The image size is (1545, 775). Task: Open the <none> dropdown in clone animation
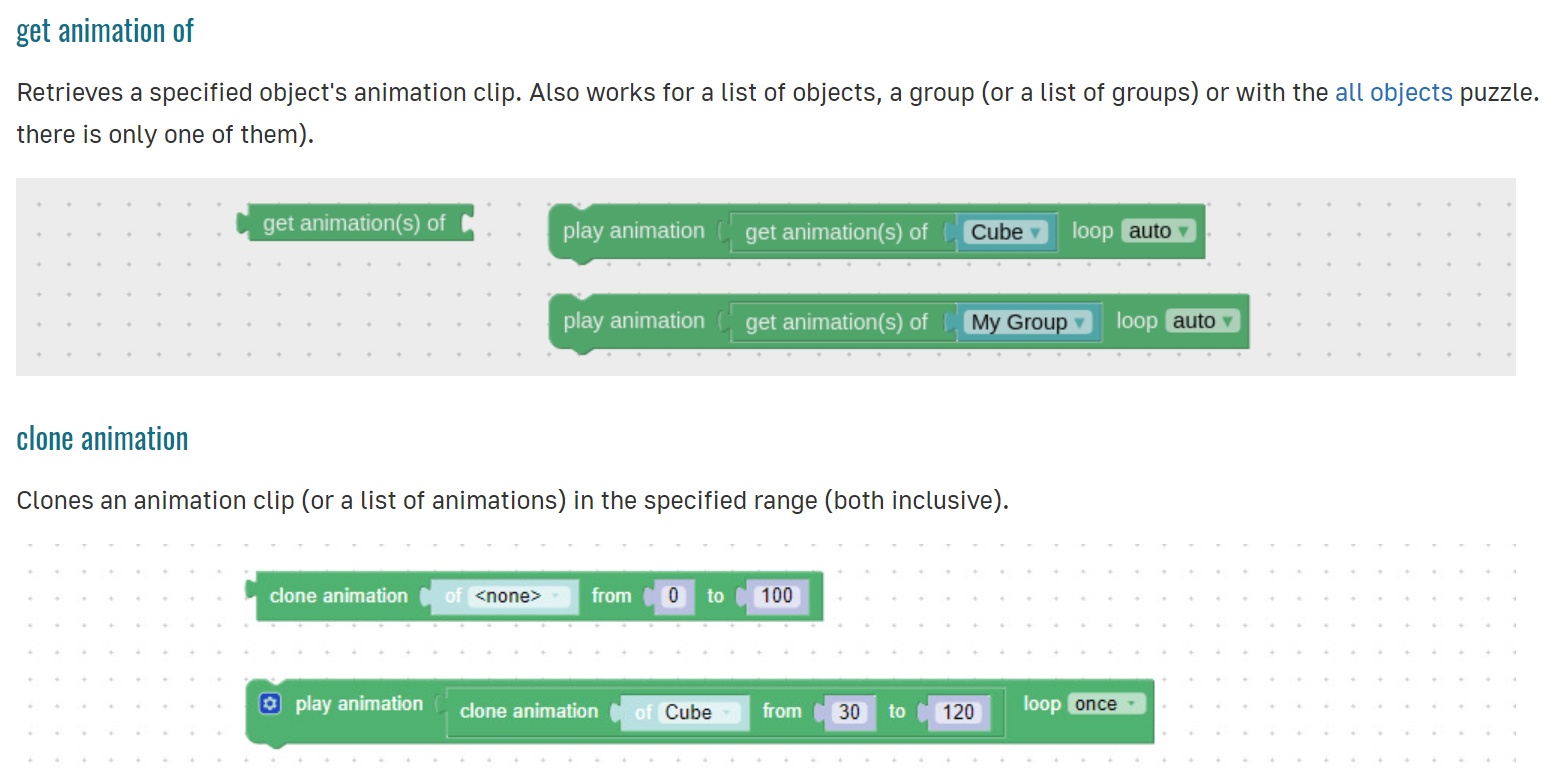[520, 596]
